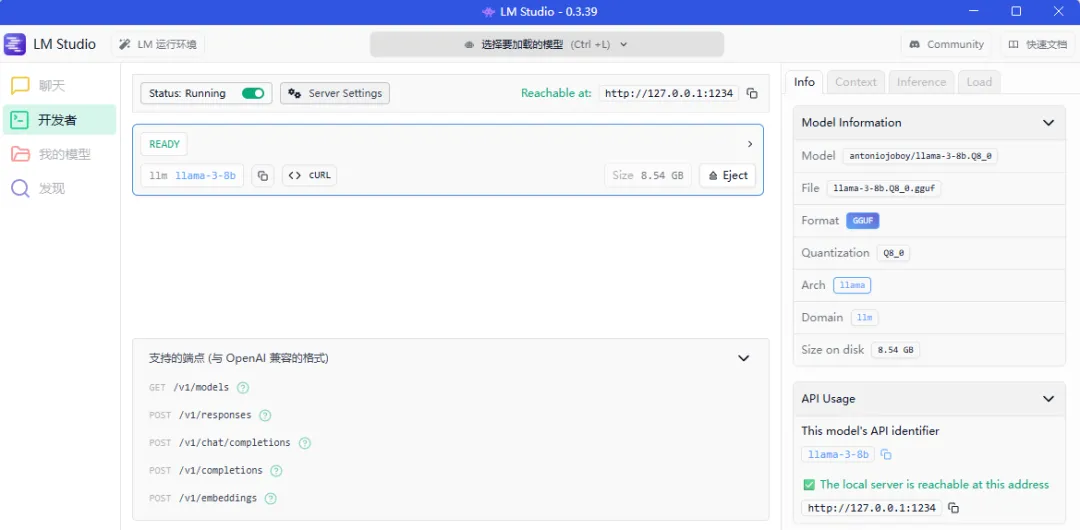Image resolution: width=1080 pixels, height=530 pixels.
Task: Open the Developer (开发者) sidebar section
Action: click(59, 120)
